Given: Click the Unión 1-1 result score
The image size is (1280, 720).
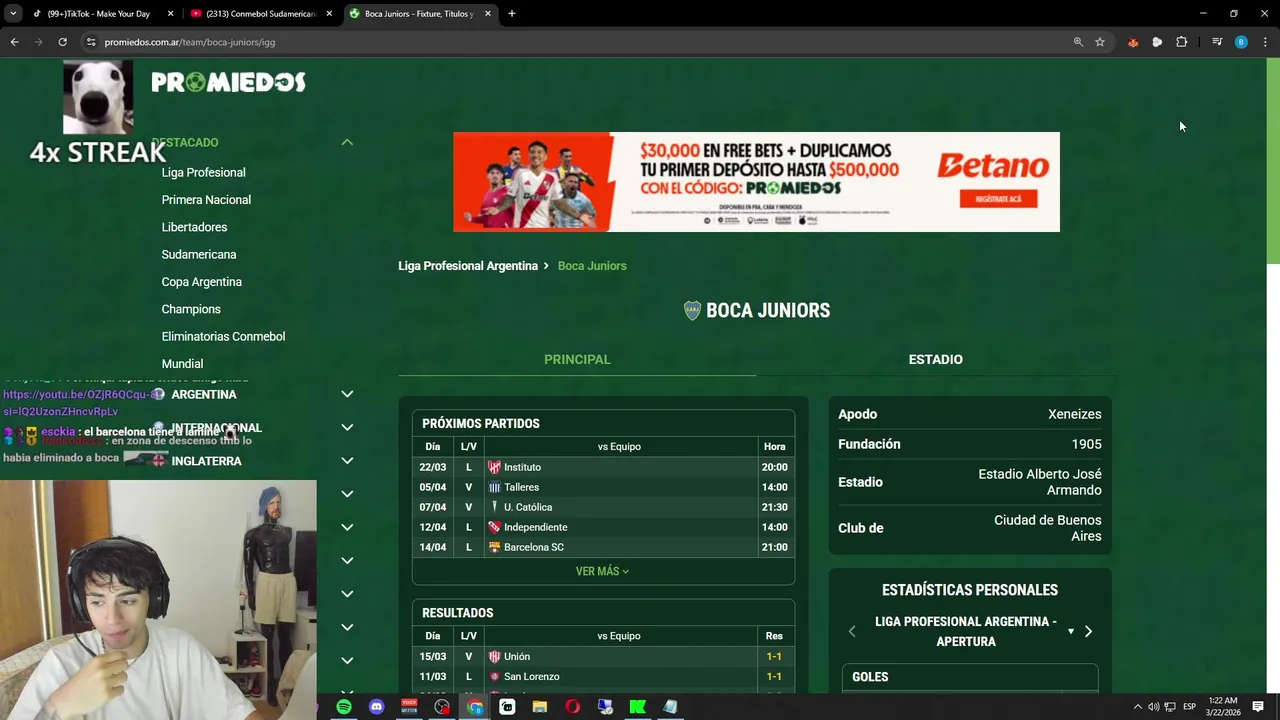Looking at the screenshot, I should [774, 657].
